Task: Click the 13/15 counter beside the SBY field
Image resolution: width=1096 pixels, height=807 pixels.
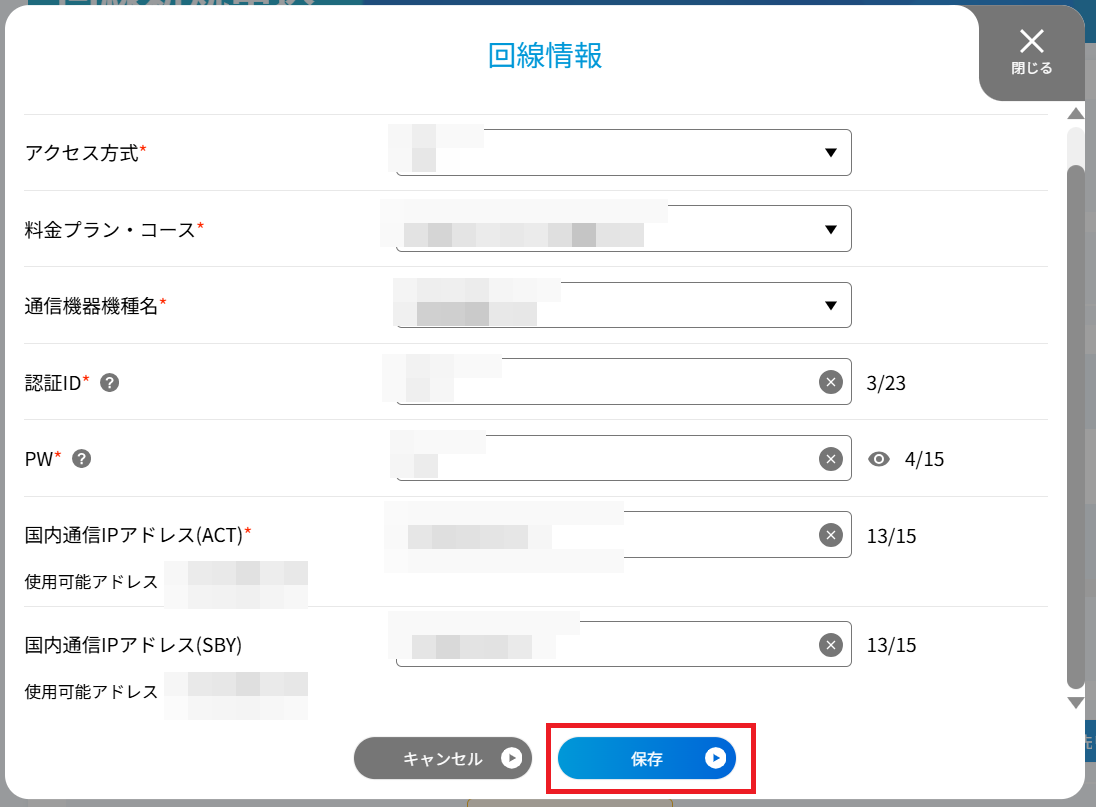Action: (x=891, y=645)
